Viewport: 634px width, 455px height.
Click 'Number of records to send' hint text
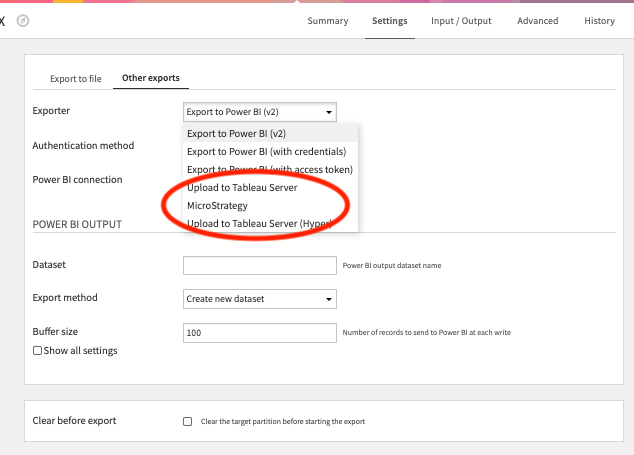(427, 332)
